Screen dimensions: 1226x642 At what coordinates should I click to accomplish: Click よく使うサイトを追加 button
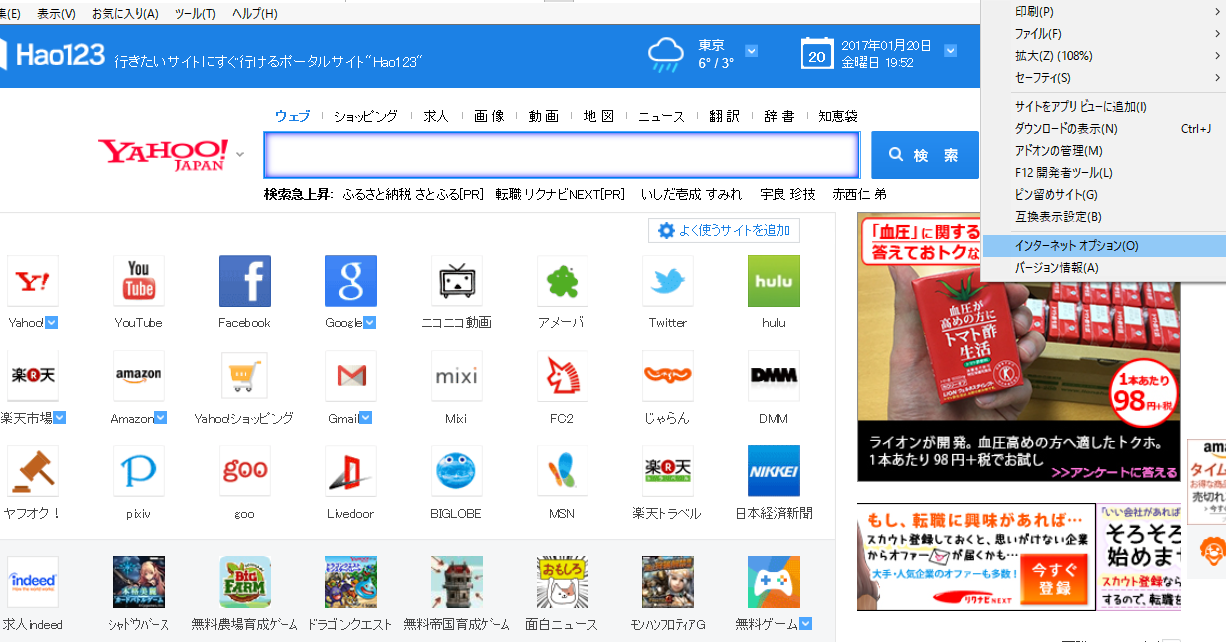point(724,231)
